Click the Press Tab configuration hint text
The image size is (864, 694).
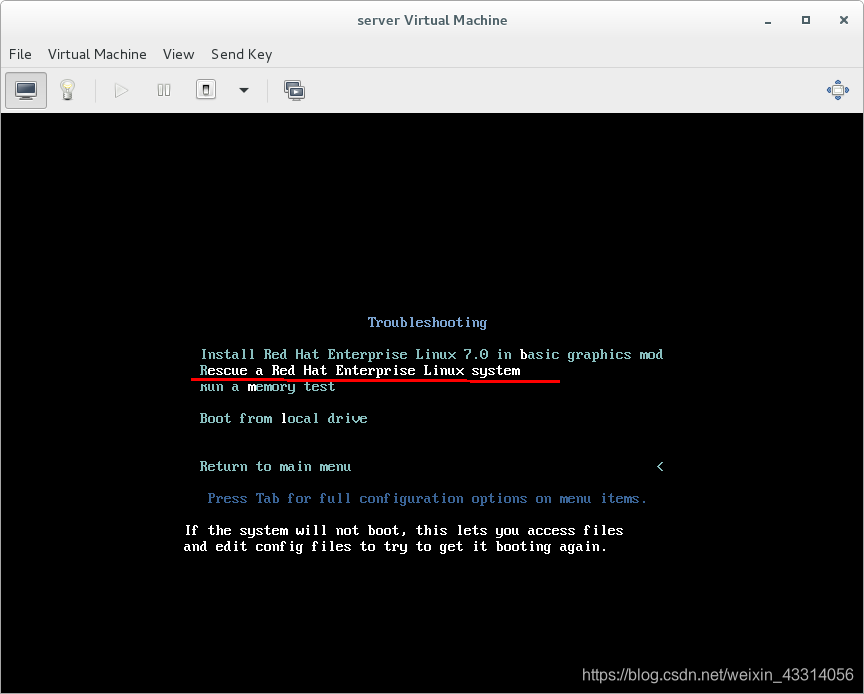tap(426, 499)
